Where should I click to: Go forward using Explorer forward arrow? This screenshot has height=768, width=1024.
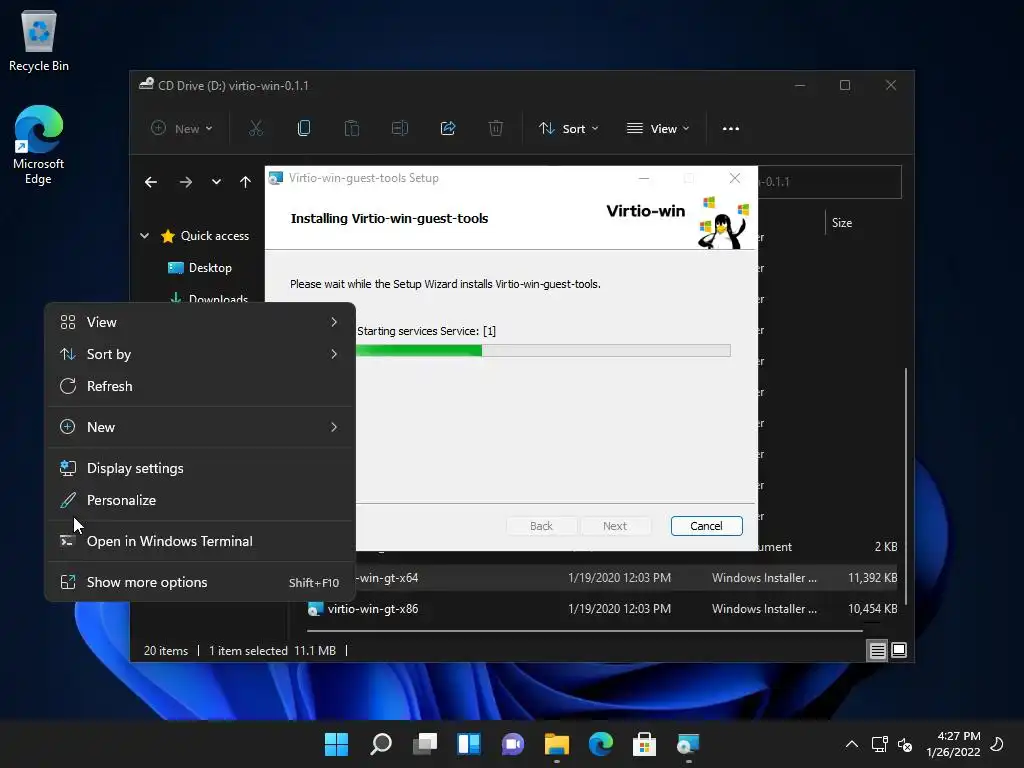[186, 182]
